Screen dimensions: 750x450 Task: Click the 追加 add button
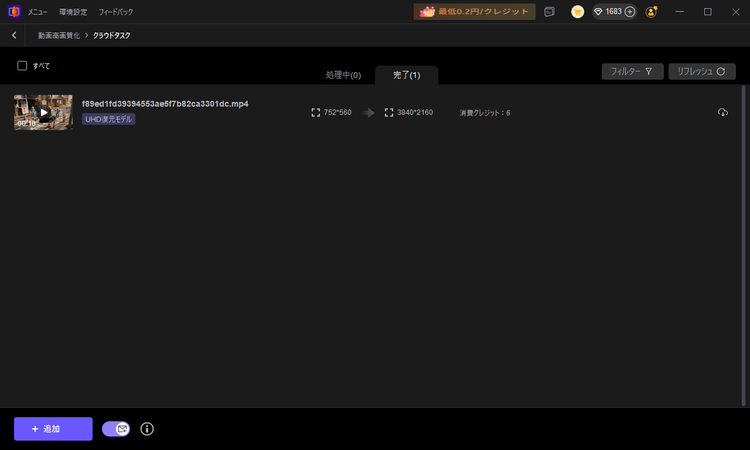(x=53, y=429)
